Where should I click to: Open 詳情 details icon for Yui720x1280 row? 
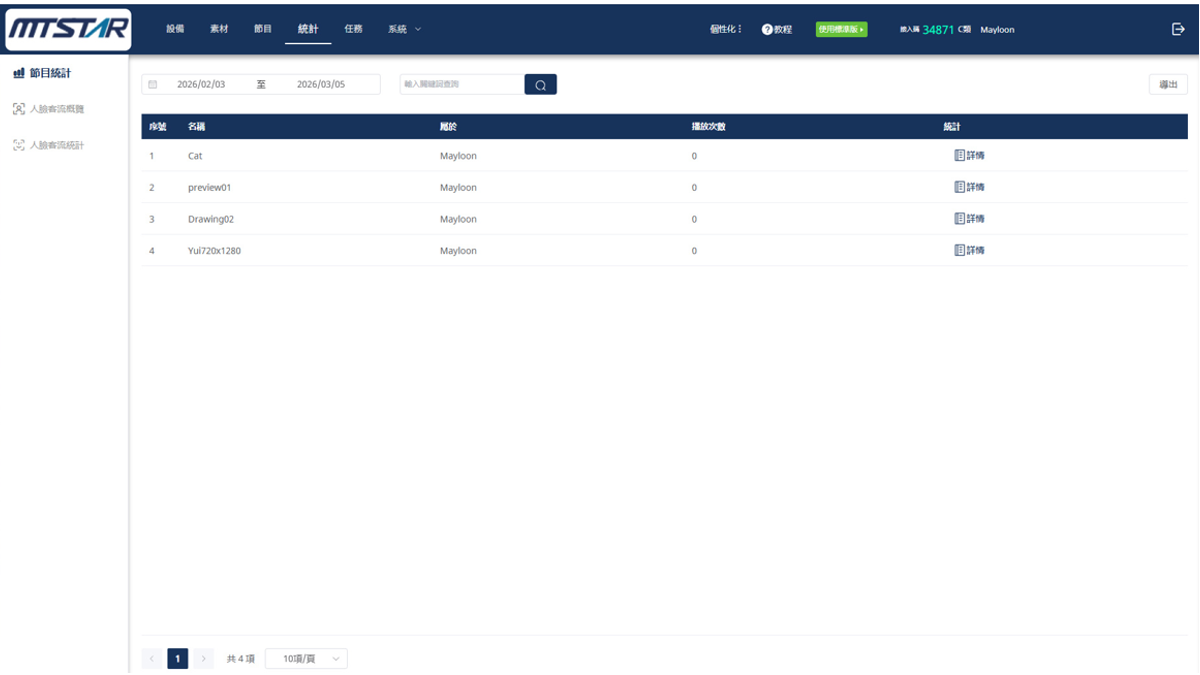960,250
